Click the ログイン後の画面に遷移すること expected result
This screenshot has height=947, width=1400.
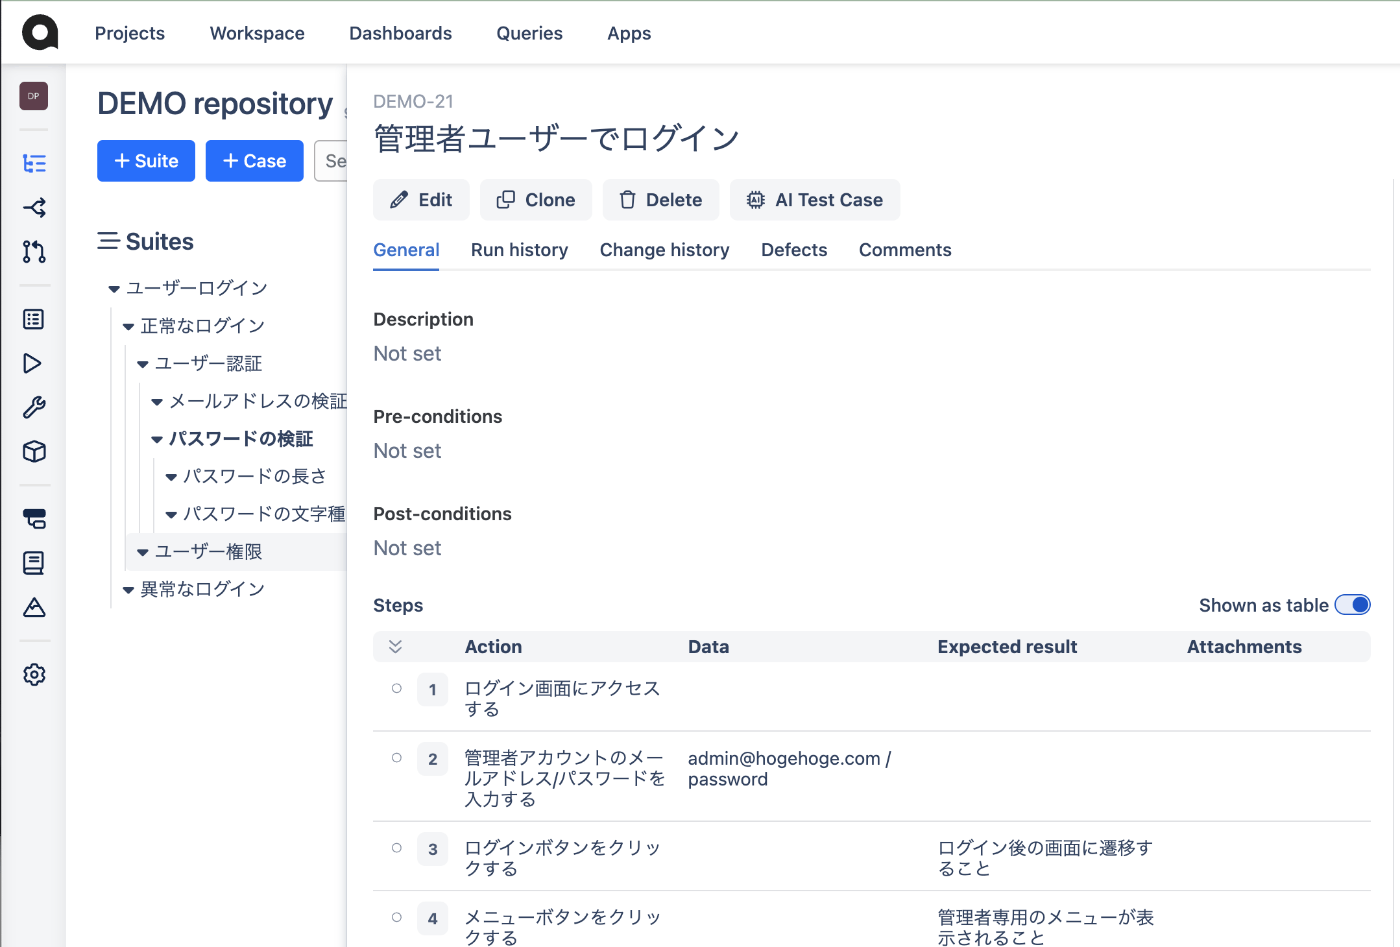coord(1045,858)
